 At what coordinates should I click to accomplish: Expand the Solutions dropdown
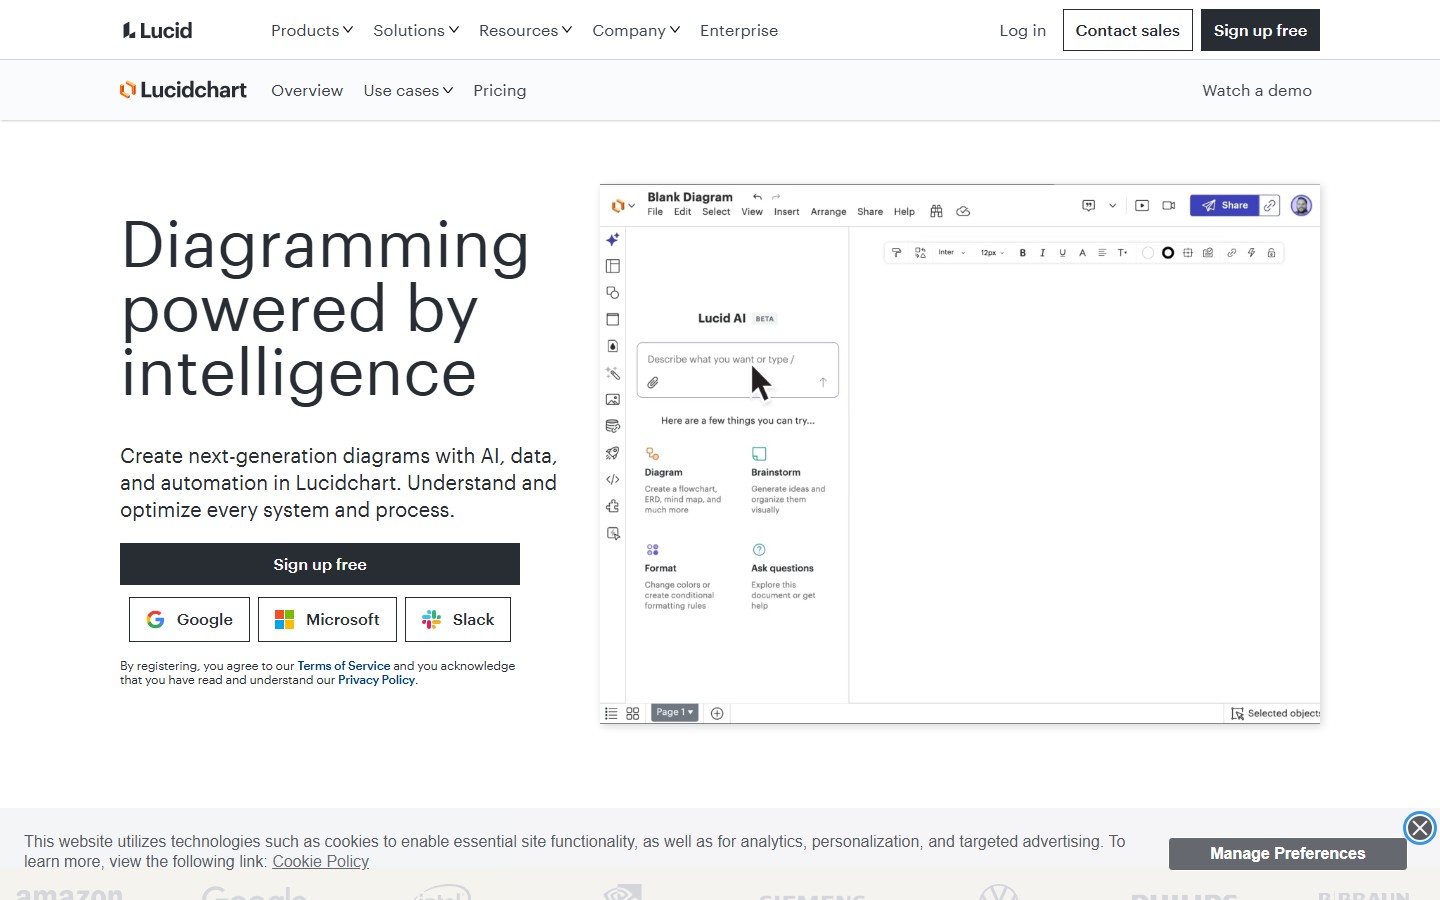(x=416, y=30)
